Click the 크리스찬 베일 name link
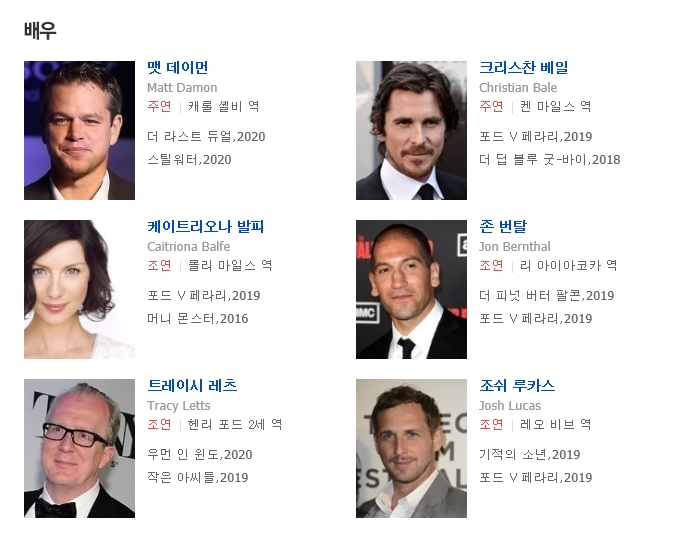The width and height of the screenshot is (681, 537). (524, 67)
